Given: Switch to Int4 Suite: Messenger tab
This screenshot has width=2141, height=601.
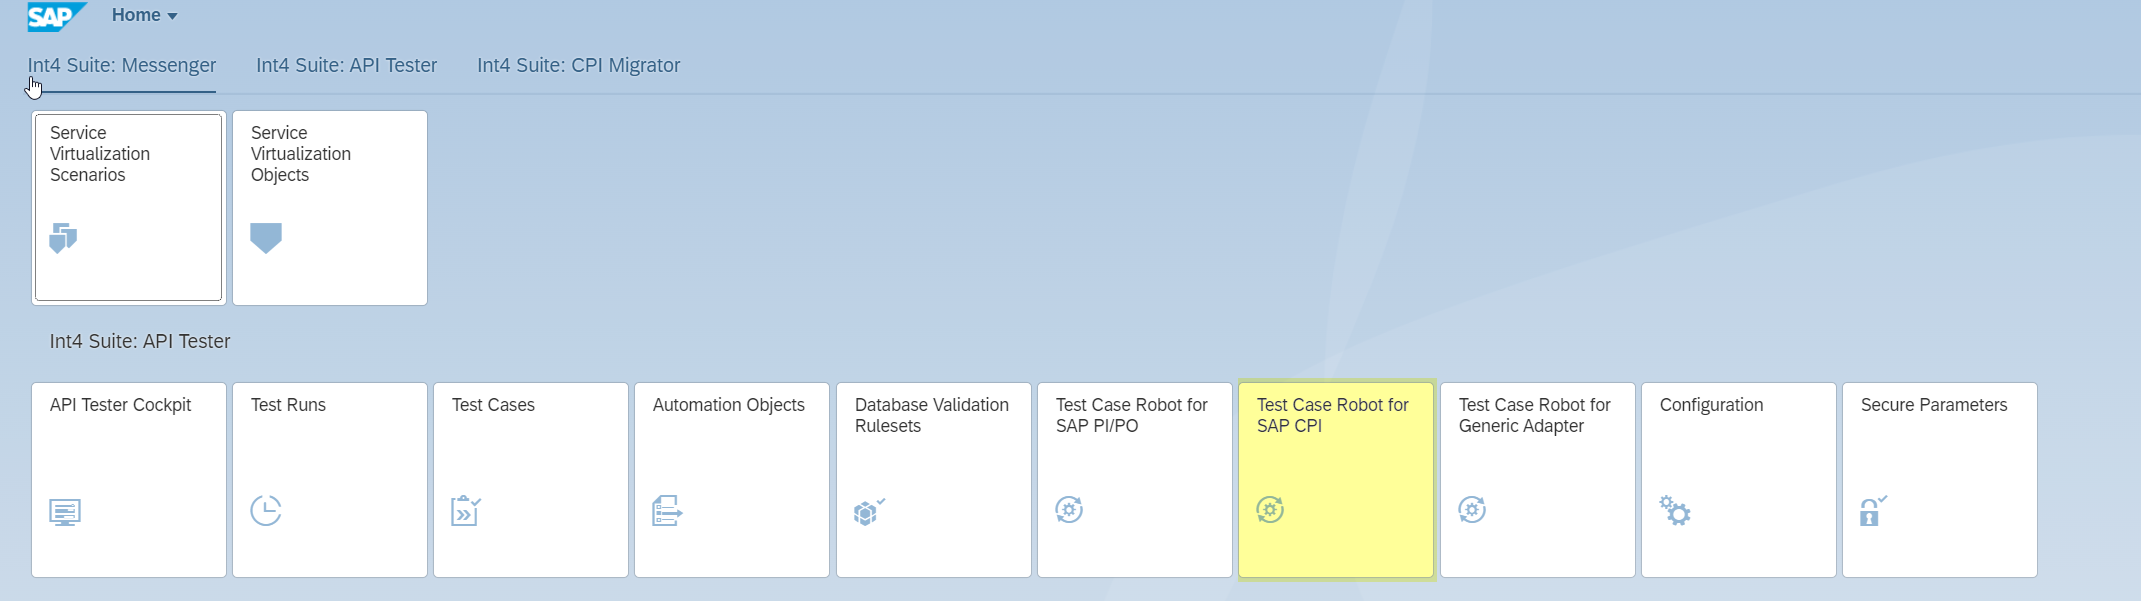Looking at the screenshot, I should click(122, 66).
